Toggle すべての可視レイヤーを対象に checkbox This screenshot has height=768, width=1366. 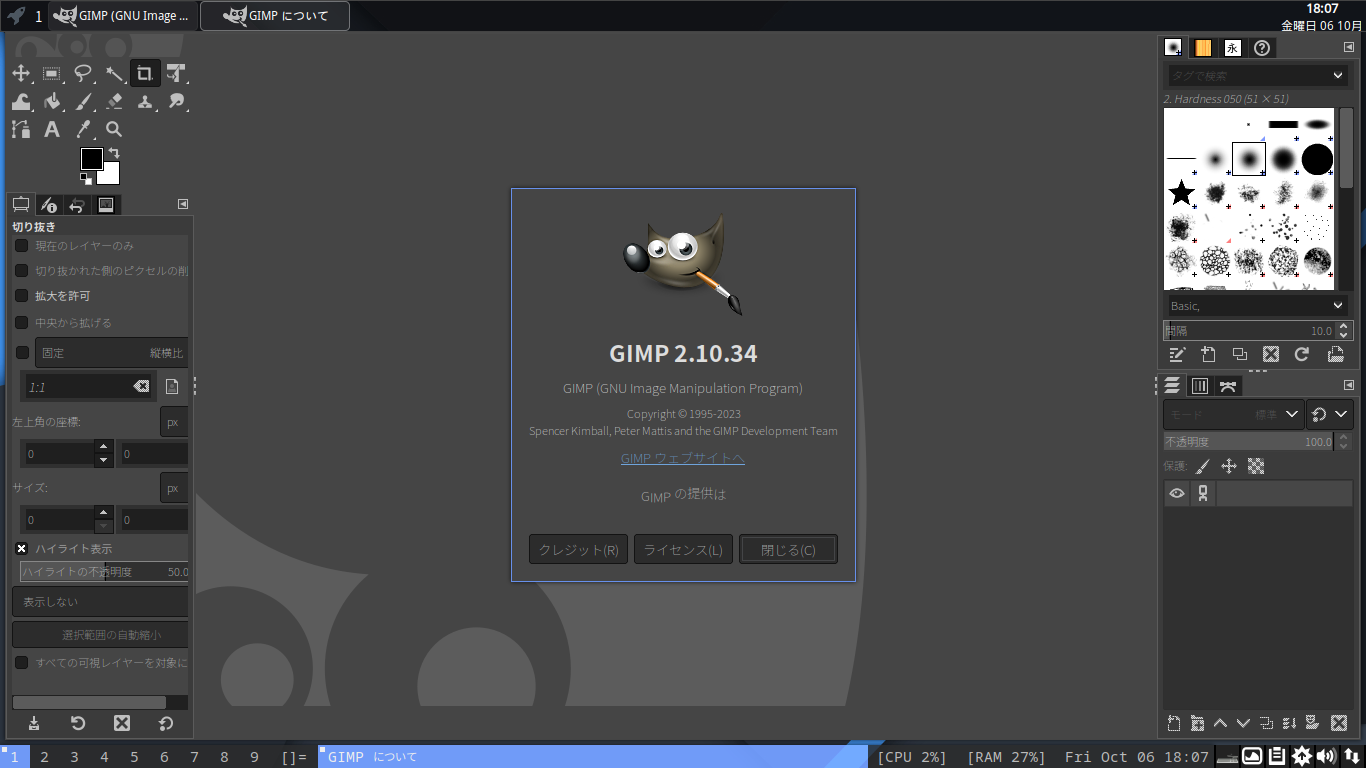(21, 662)
